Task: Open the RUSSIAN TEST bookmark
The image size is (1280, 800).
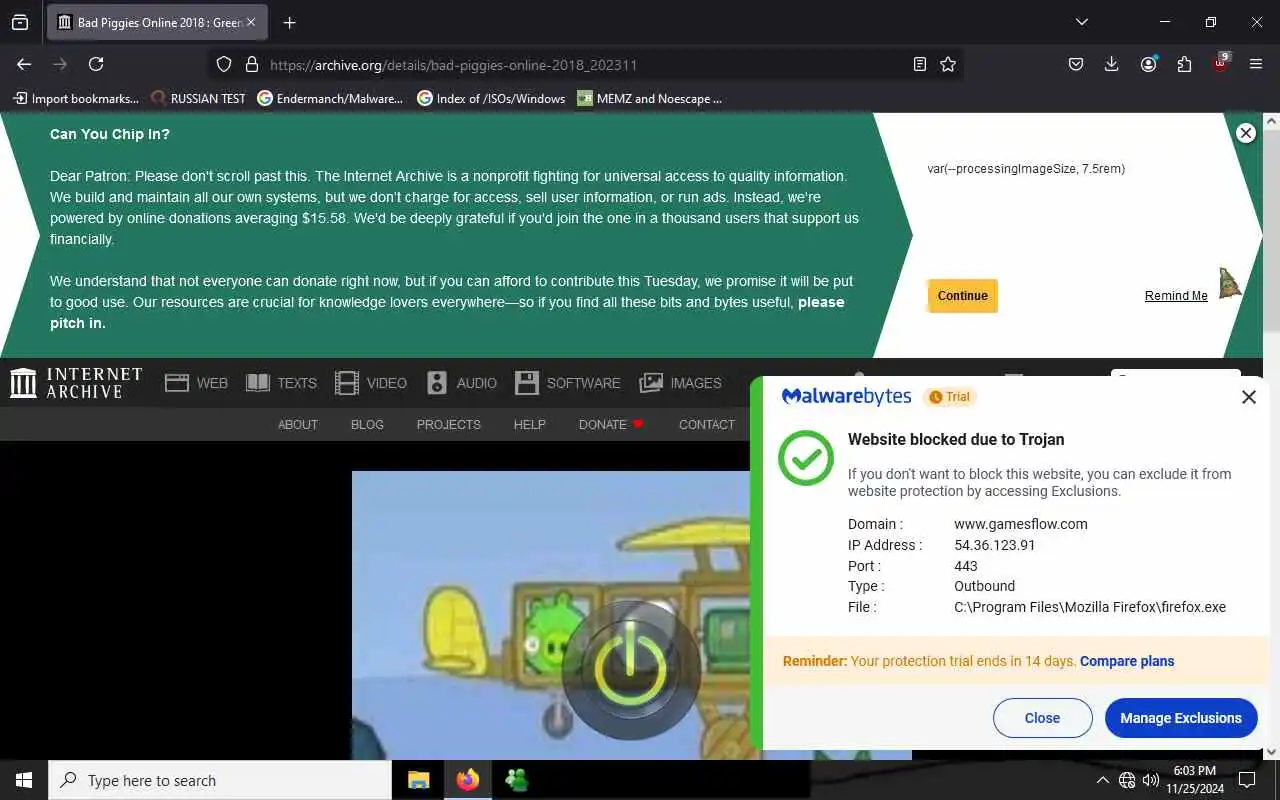Action: coord(198,98)
